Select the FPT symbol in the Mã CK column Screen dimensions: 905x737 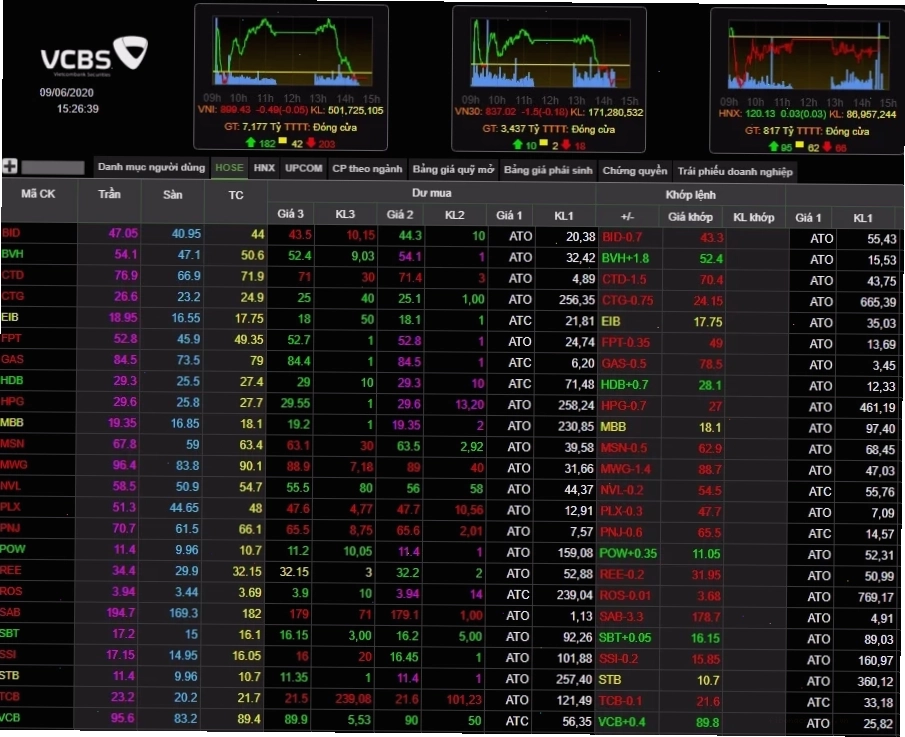point(11,338)
